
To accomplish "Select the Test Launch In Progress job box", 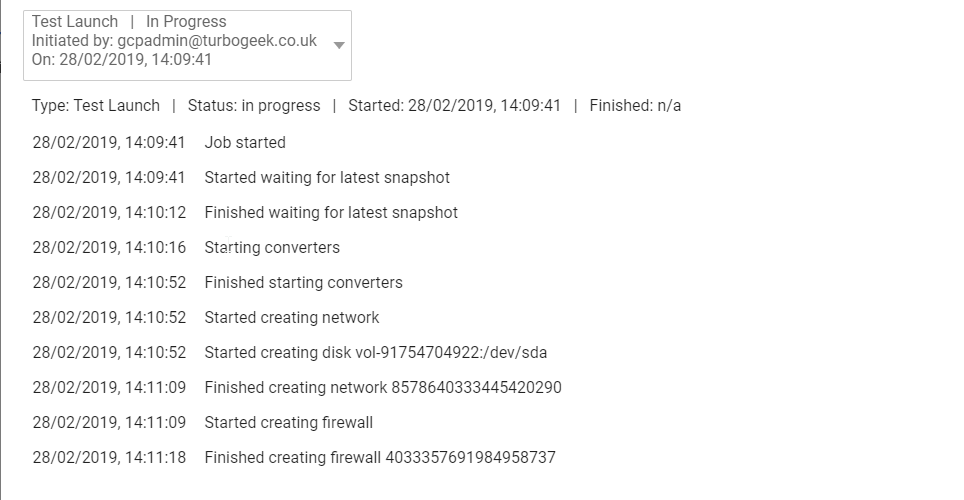I will (188, 46).
